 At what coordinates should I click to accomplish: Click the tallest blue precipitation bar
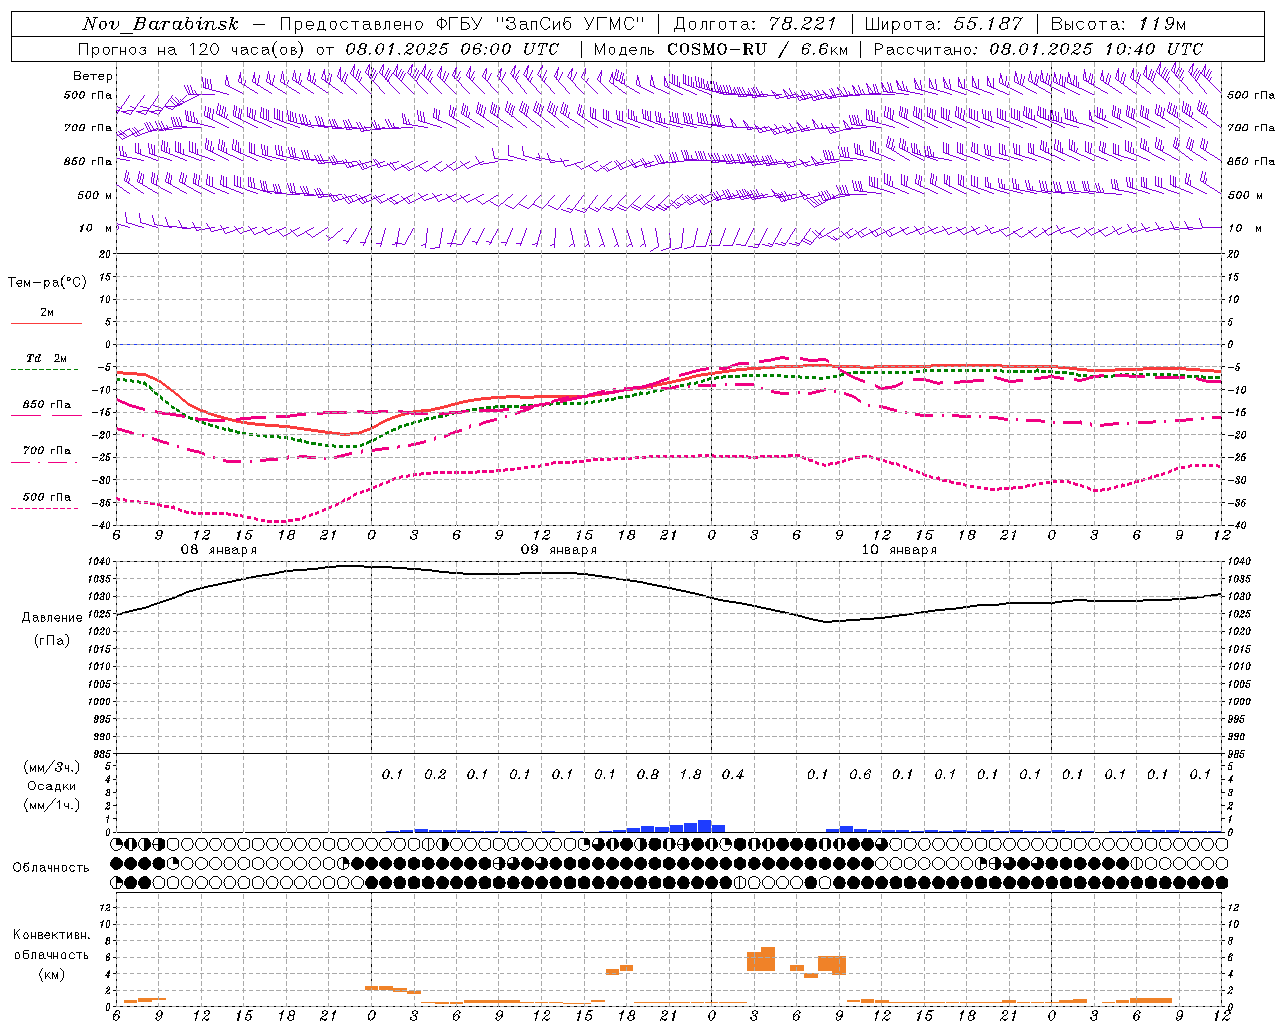tap(704, 826)
